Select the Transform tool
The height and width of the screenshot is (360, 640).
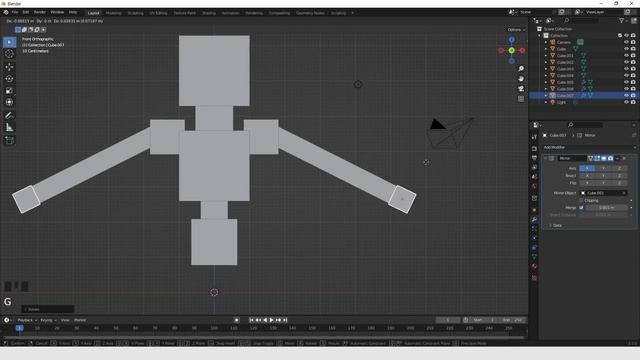click(9, 102)
